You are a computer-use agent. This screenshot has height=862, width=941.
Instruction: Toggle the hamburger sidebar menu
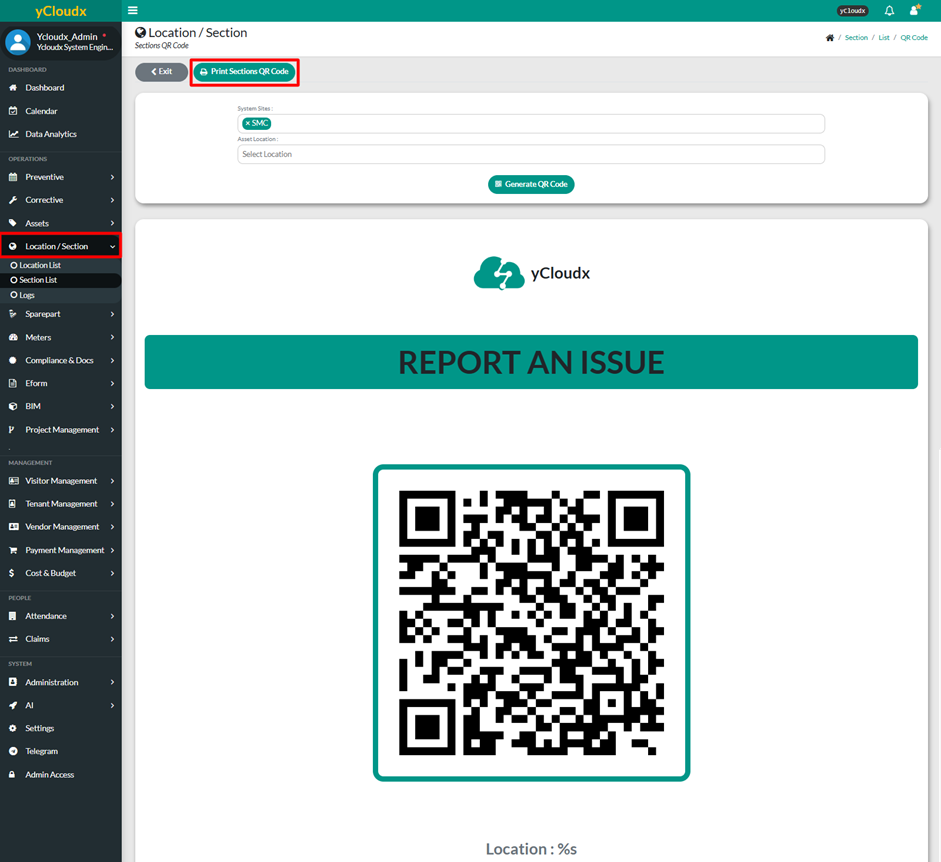pyautogui.click(x=133, y=10)
